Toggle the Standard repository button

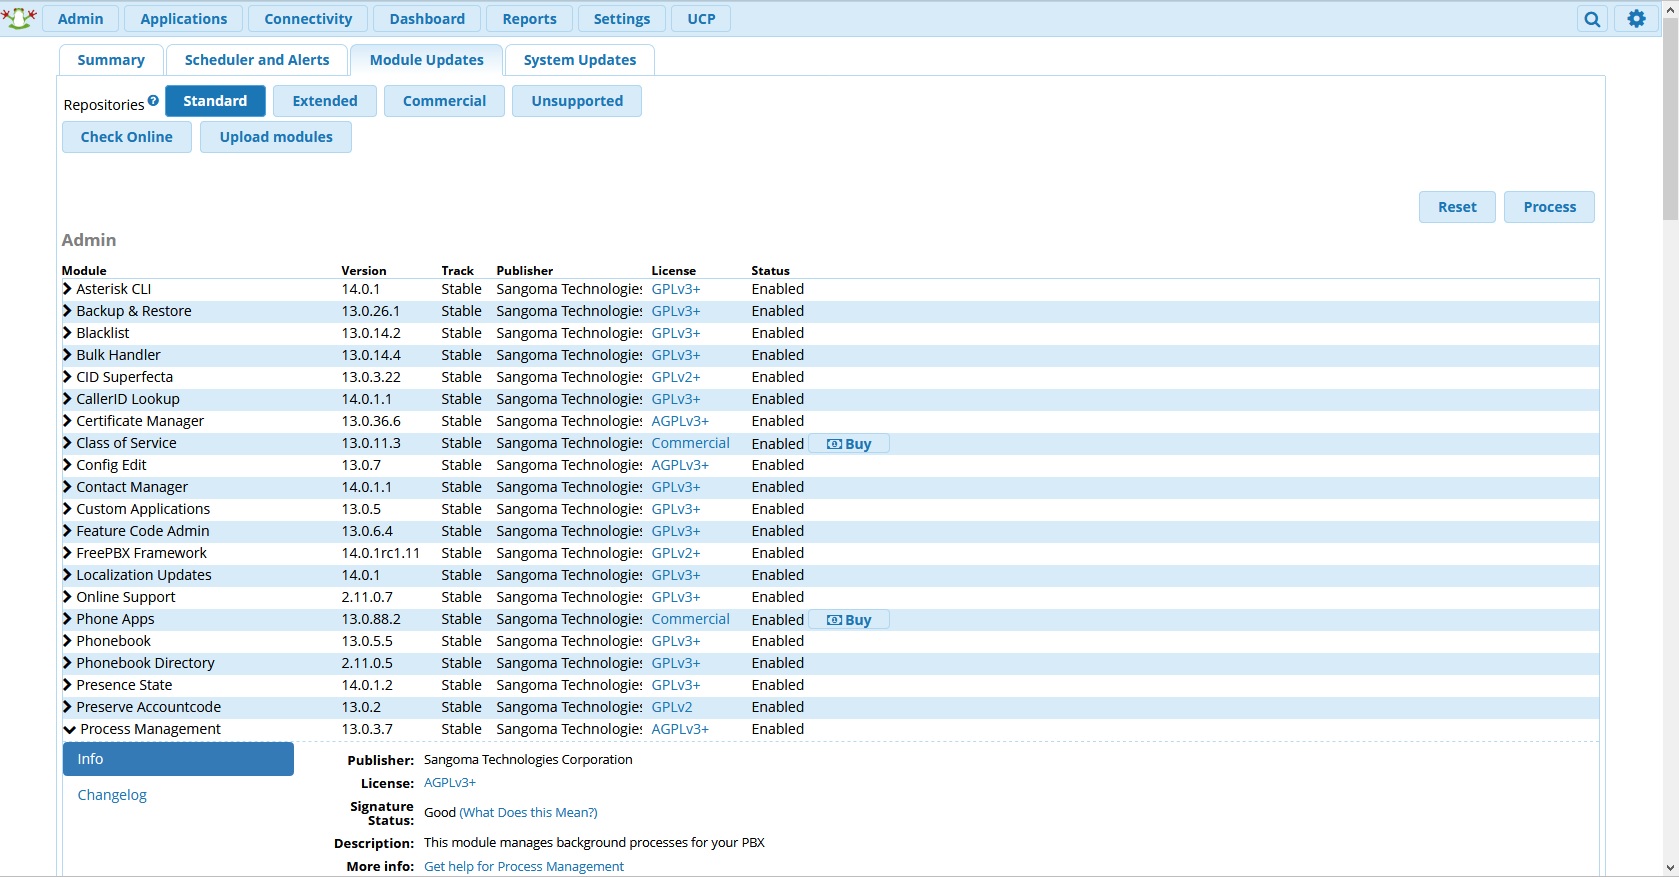pos(215,101)
